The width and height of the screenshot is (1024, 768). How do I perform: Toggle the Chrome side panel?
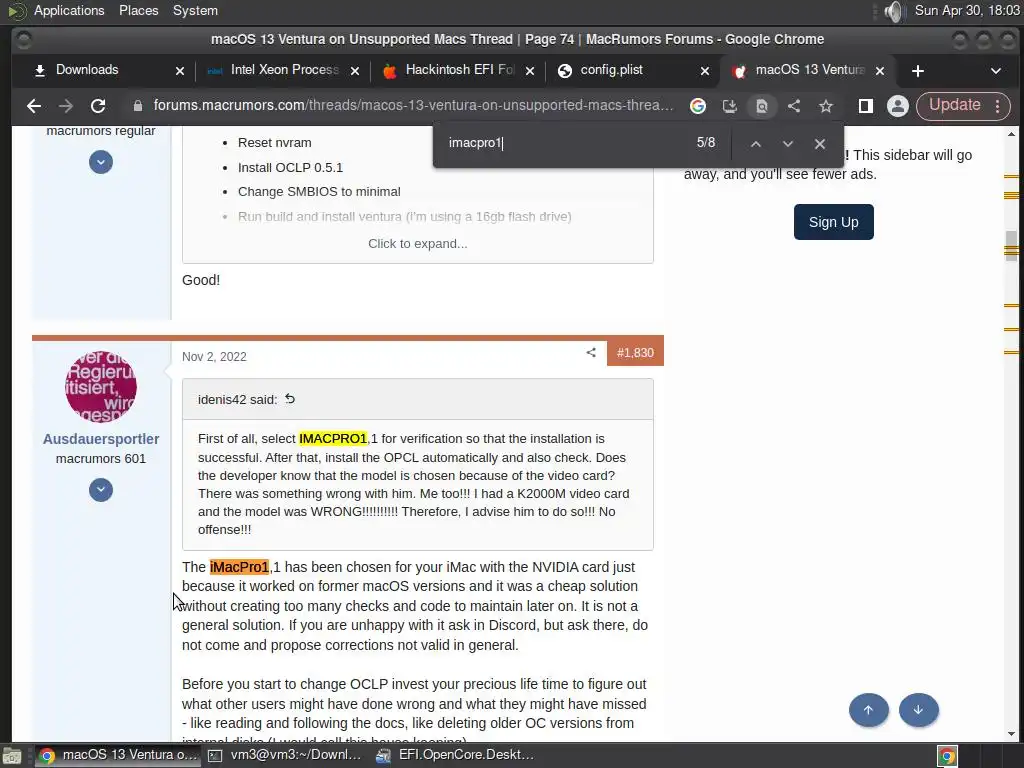866,106
